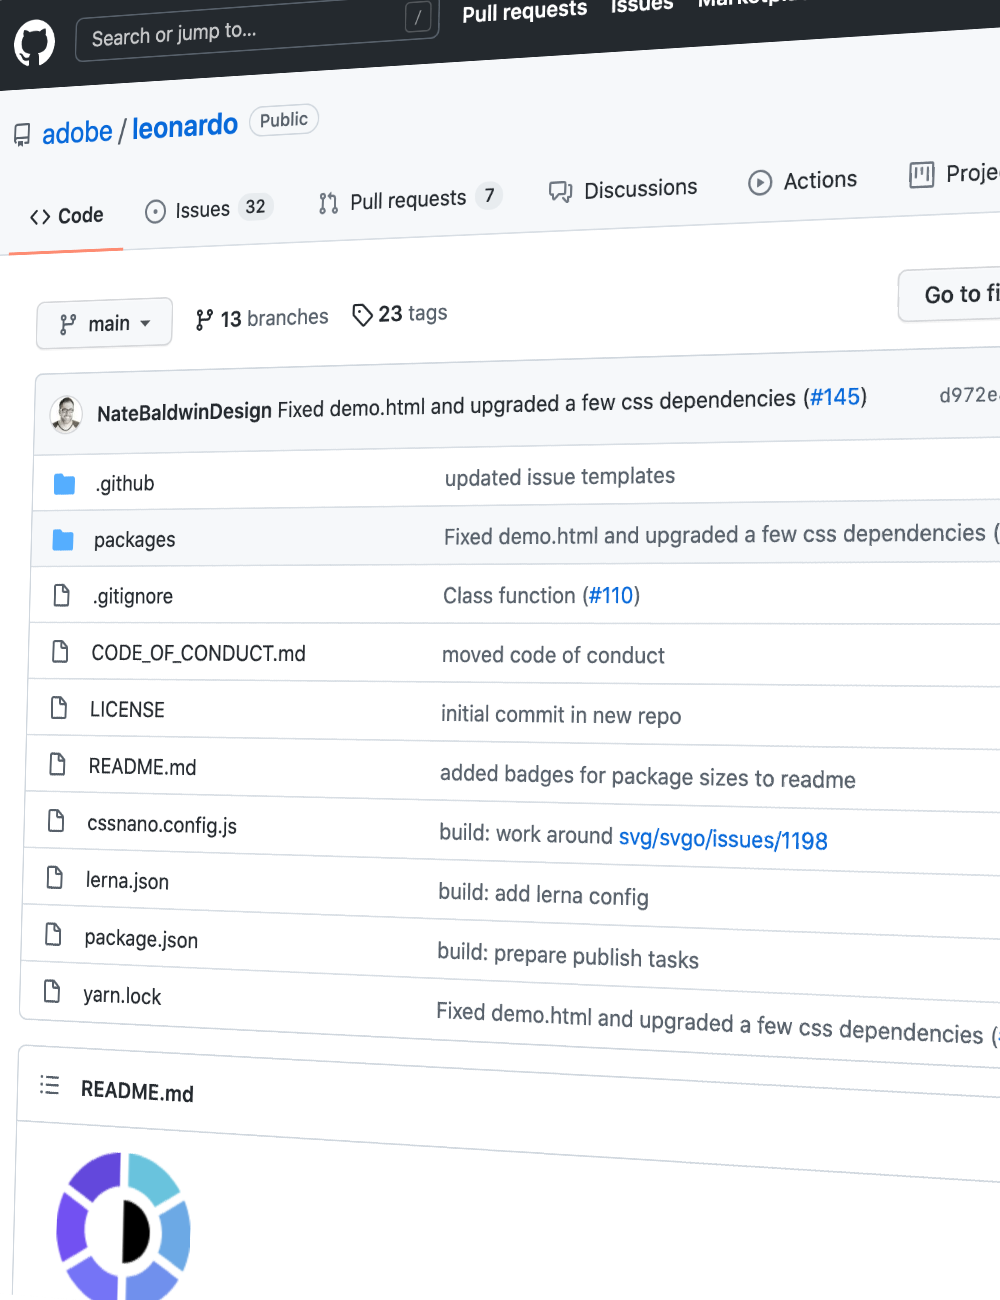The height and width of the screenshot is (1300, 1000).
Task: Open the Pull requests repo tab
Action: tap(408, 200)
